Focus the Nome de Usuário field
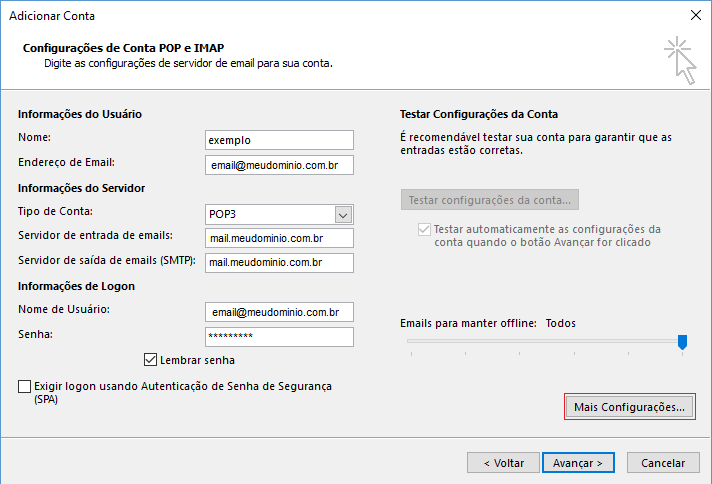Viewport: 712px width, 484px height. pyautogui.click(x=278, y=312)
